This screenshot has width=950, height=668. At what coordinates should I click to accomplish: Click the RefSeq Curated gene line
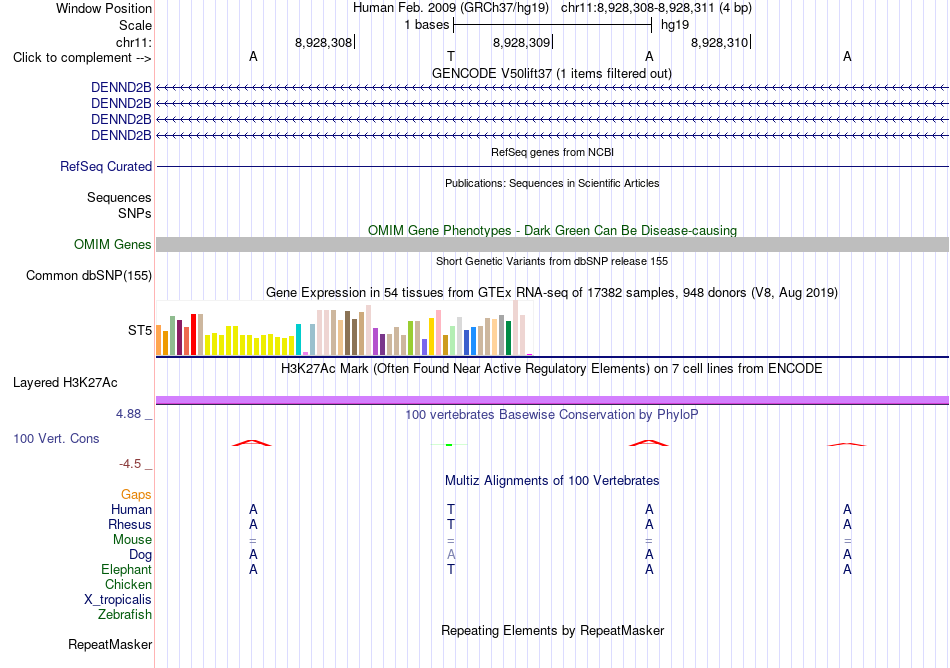[x=552, y=167]
